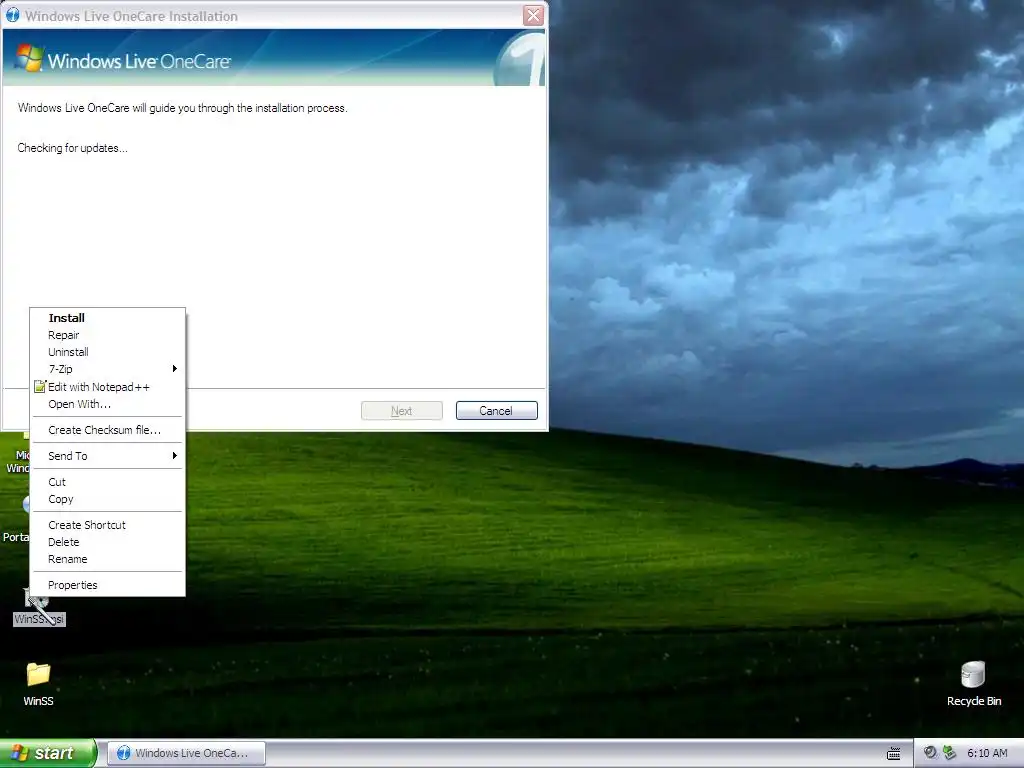
Task: Open the volume tray icon
Action: coord(930,752)
